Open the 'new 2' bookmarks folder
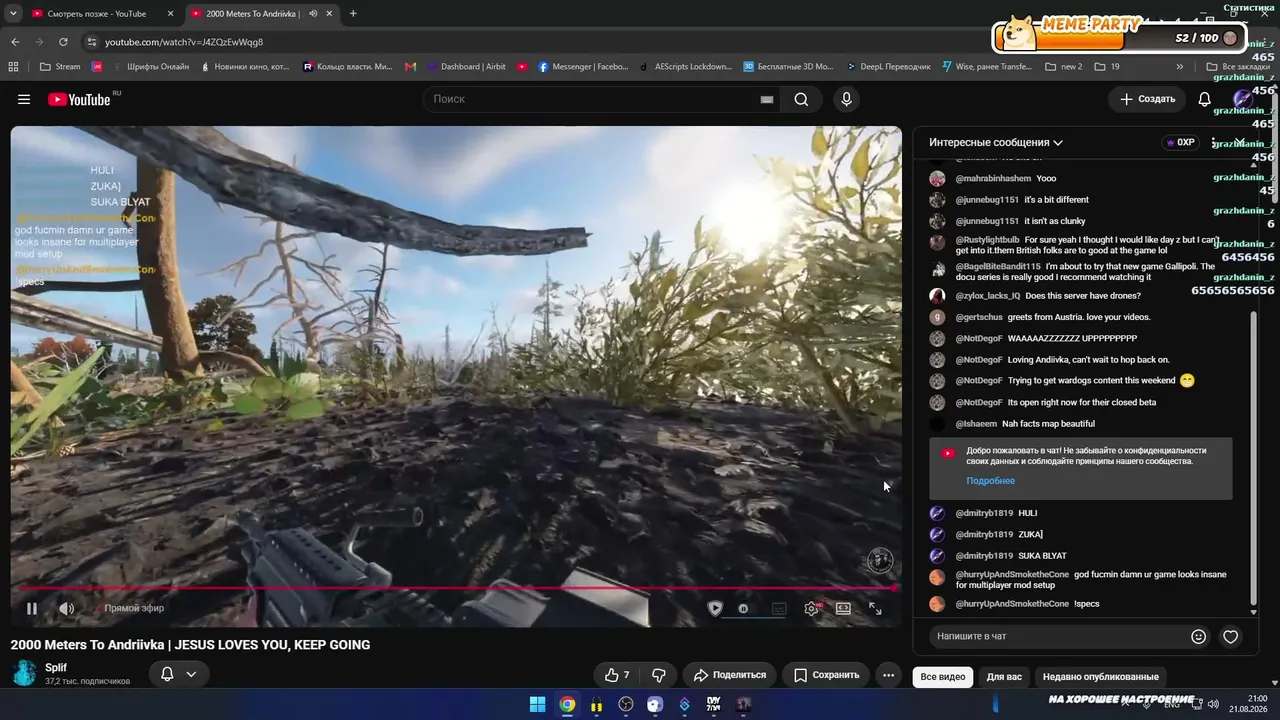The width and height of the screenshot is (1280, 720). pyautogui.click(x=1064, y=67)
